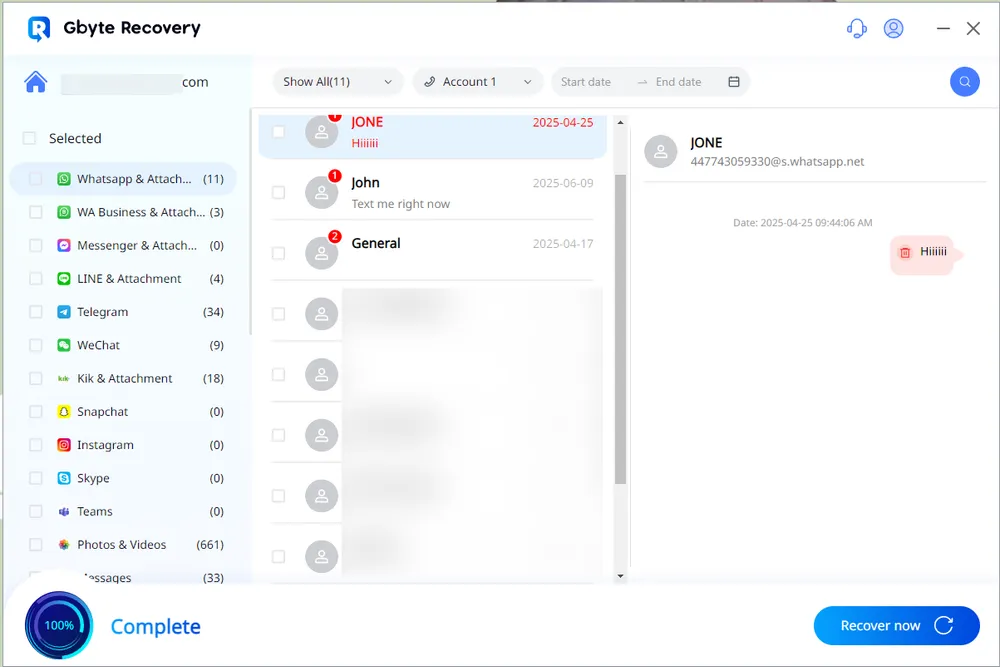Screen dimensions: 1000x667
Task: Expand the Show All(11) dropdown
Action: point(337,82)
